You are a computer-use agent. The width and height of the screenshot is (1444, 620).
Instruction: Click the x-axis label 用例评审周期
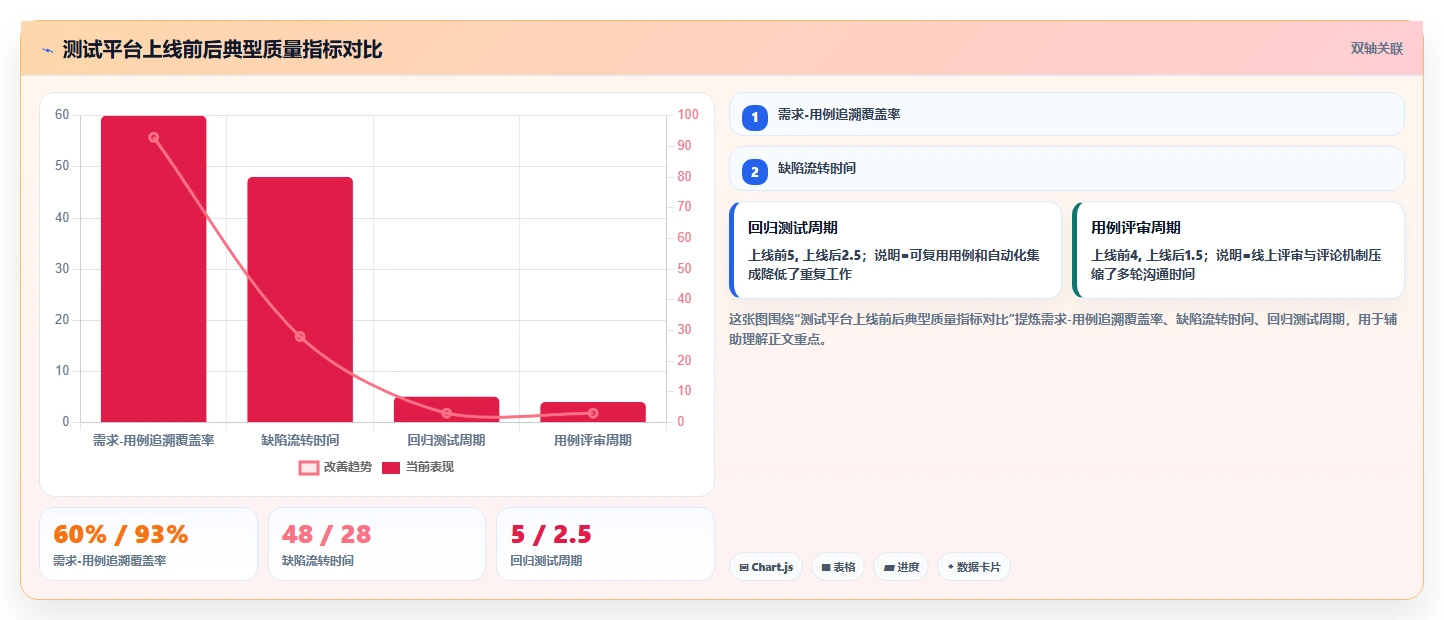[593, 440]
